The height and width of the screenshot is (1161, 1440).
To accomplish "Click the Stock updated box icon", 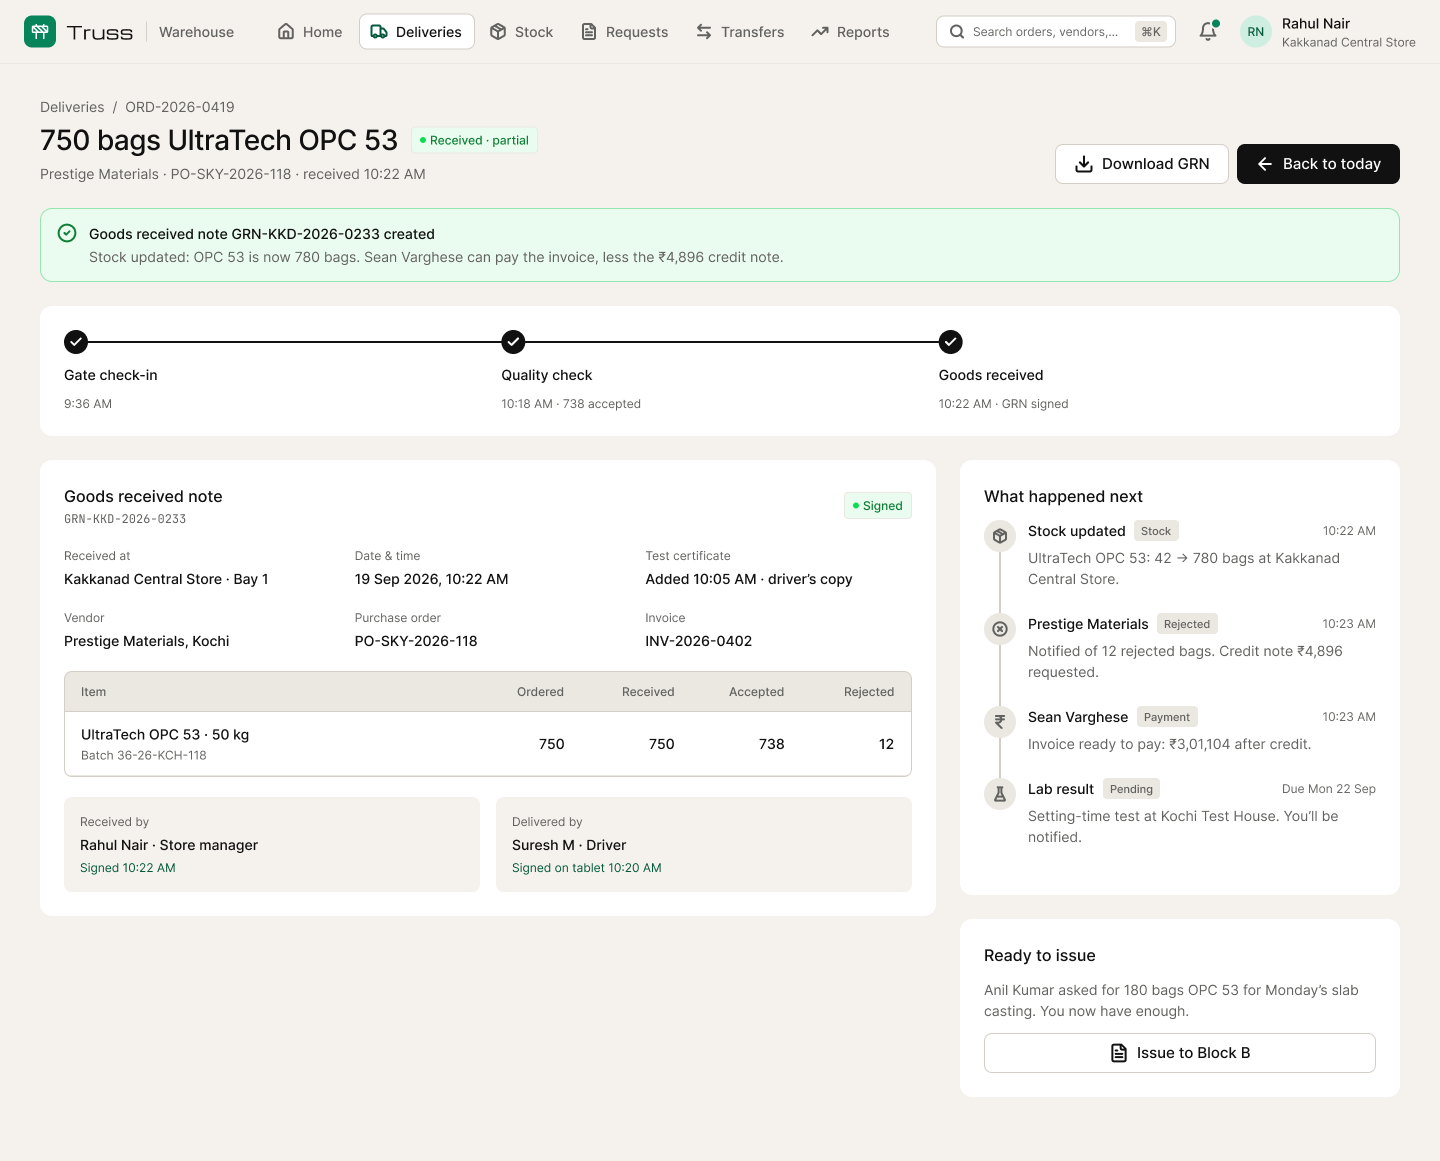I will [1000, 536].
